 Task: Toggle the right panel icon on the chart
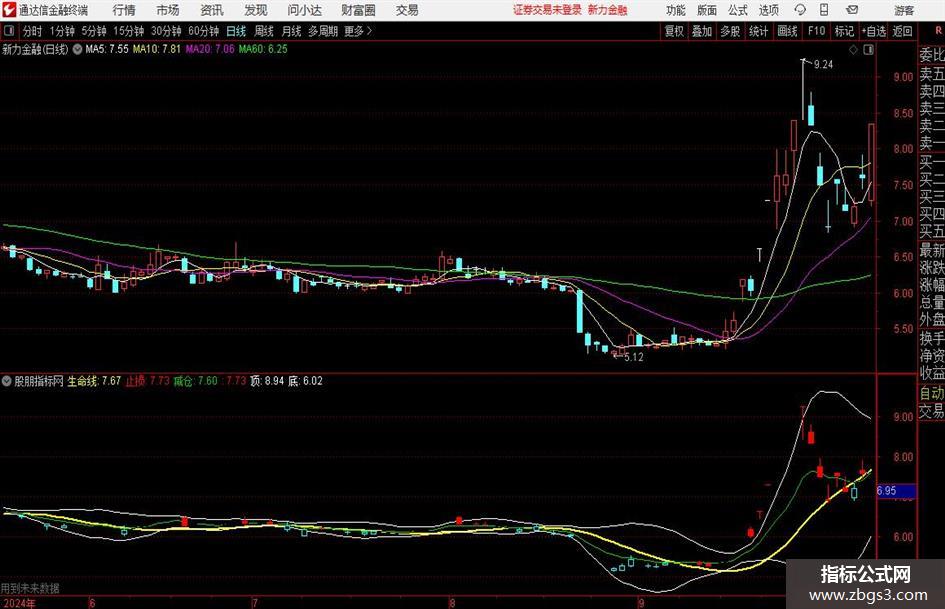[x=868, y=50]
